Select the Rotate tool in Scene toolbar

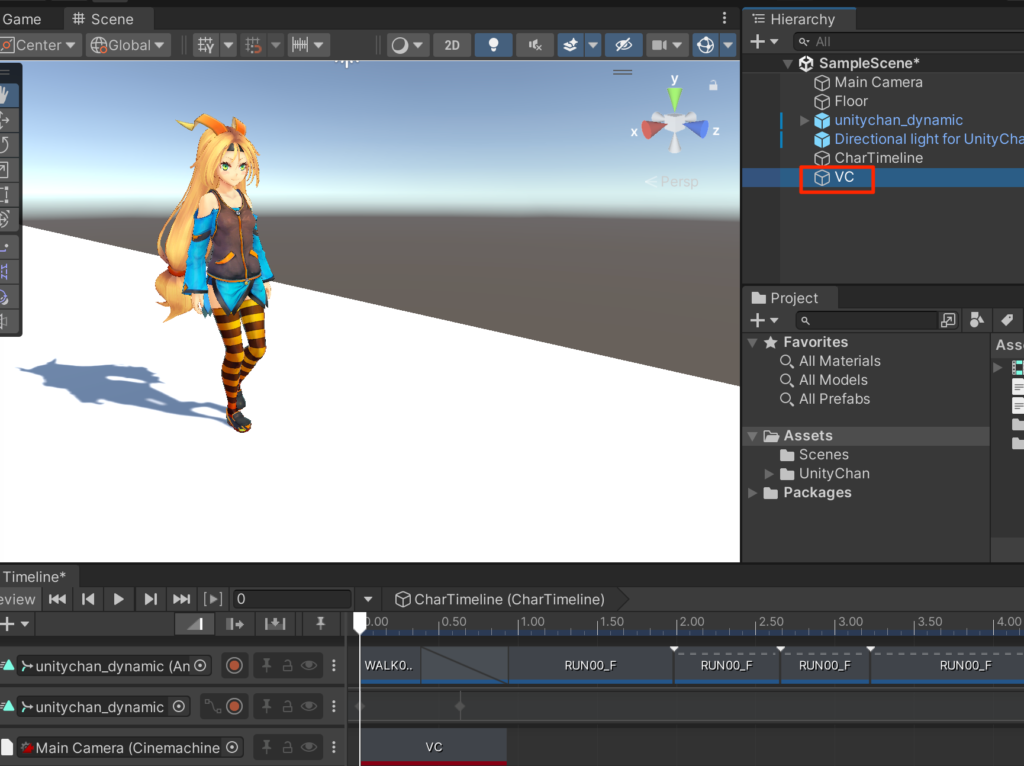tap(5, 145)
